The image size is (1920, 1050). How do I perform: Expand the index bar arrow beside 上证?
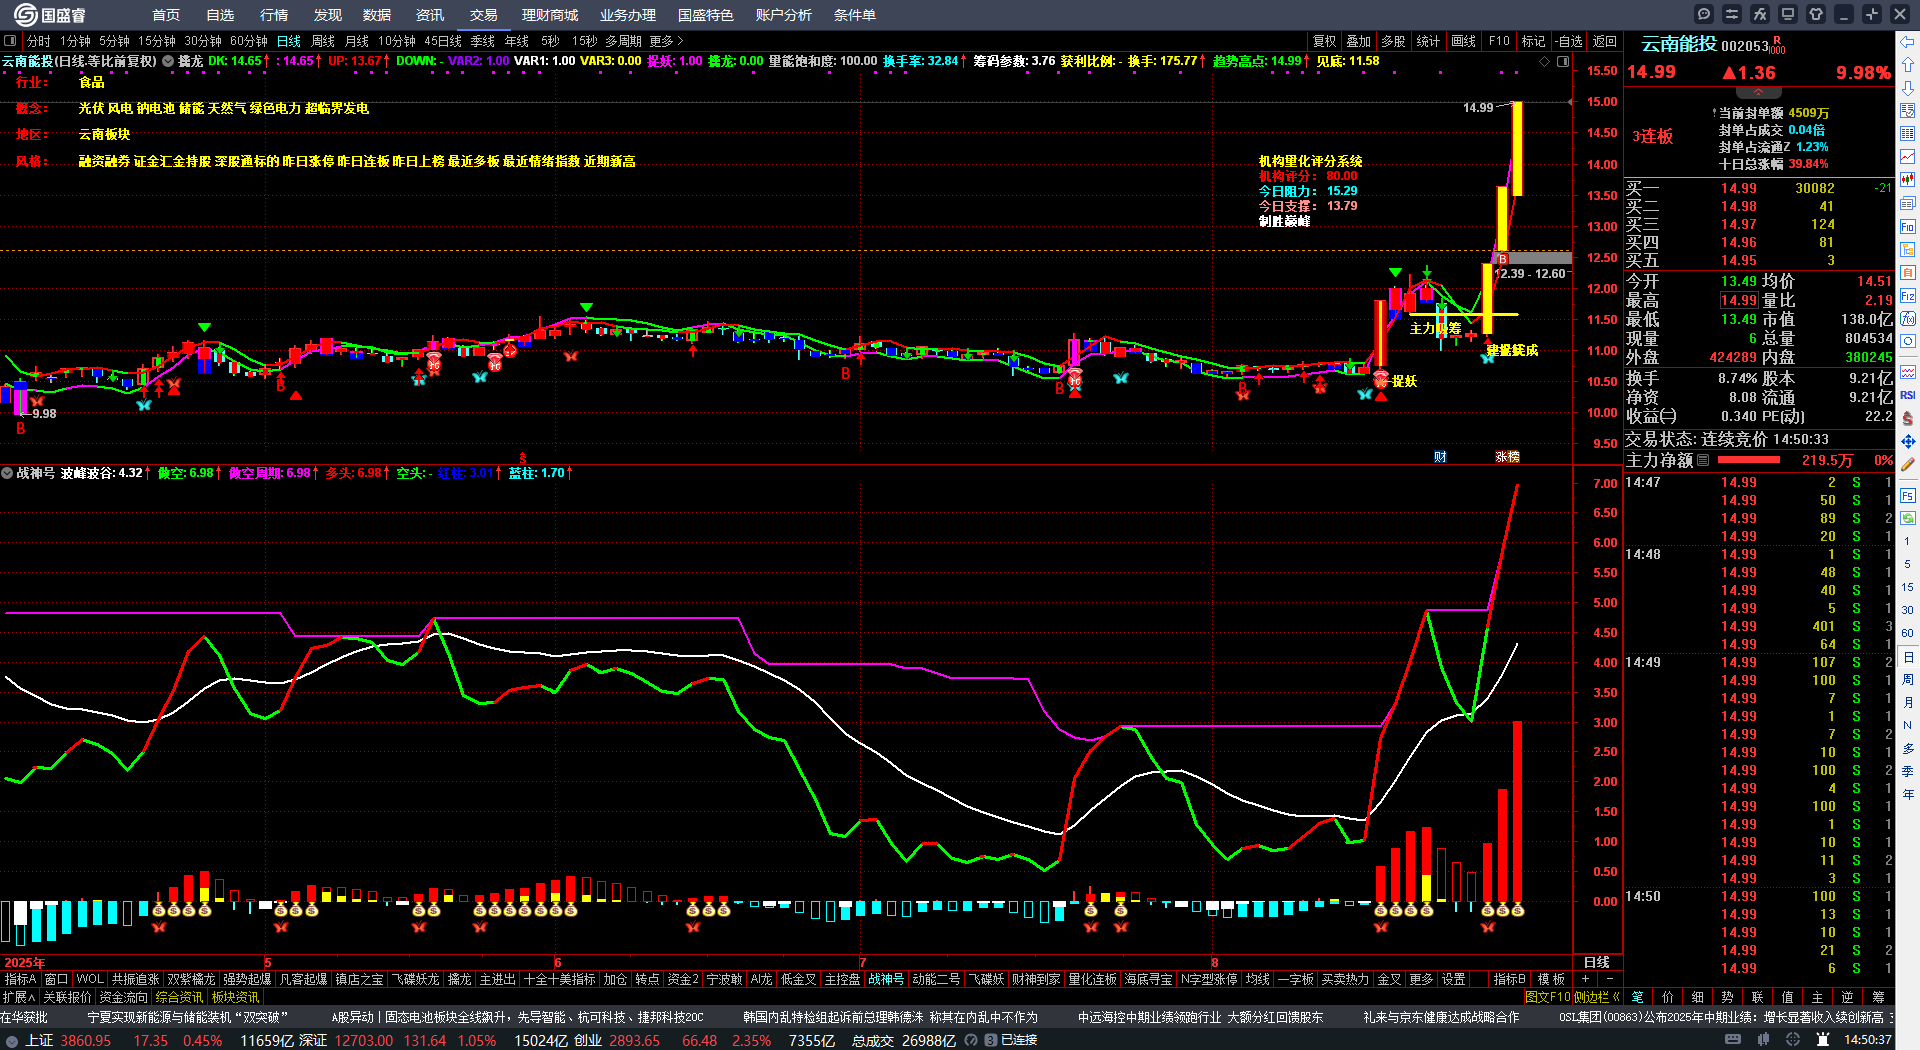click(x=12, y=1040)
